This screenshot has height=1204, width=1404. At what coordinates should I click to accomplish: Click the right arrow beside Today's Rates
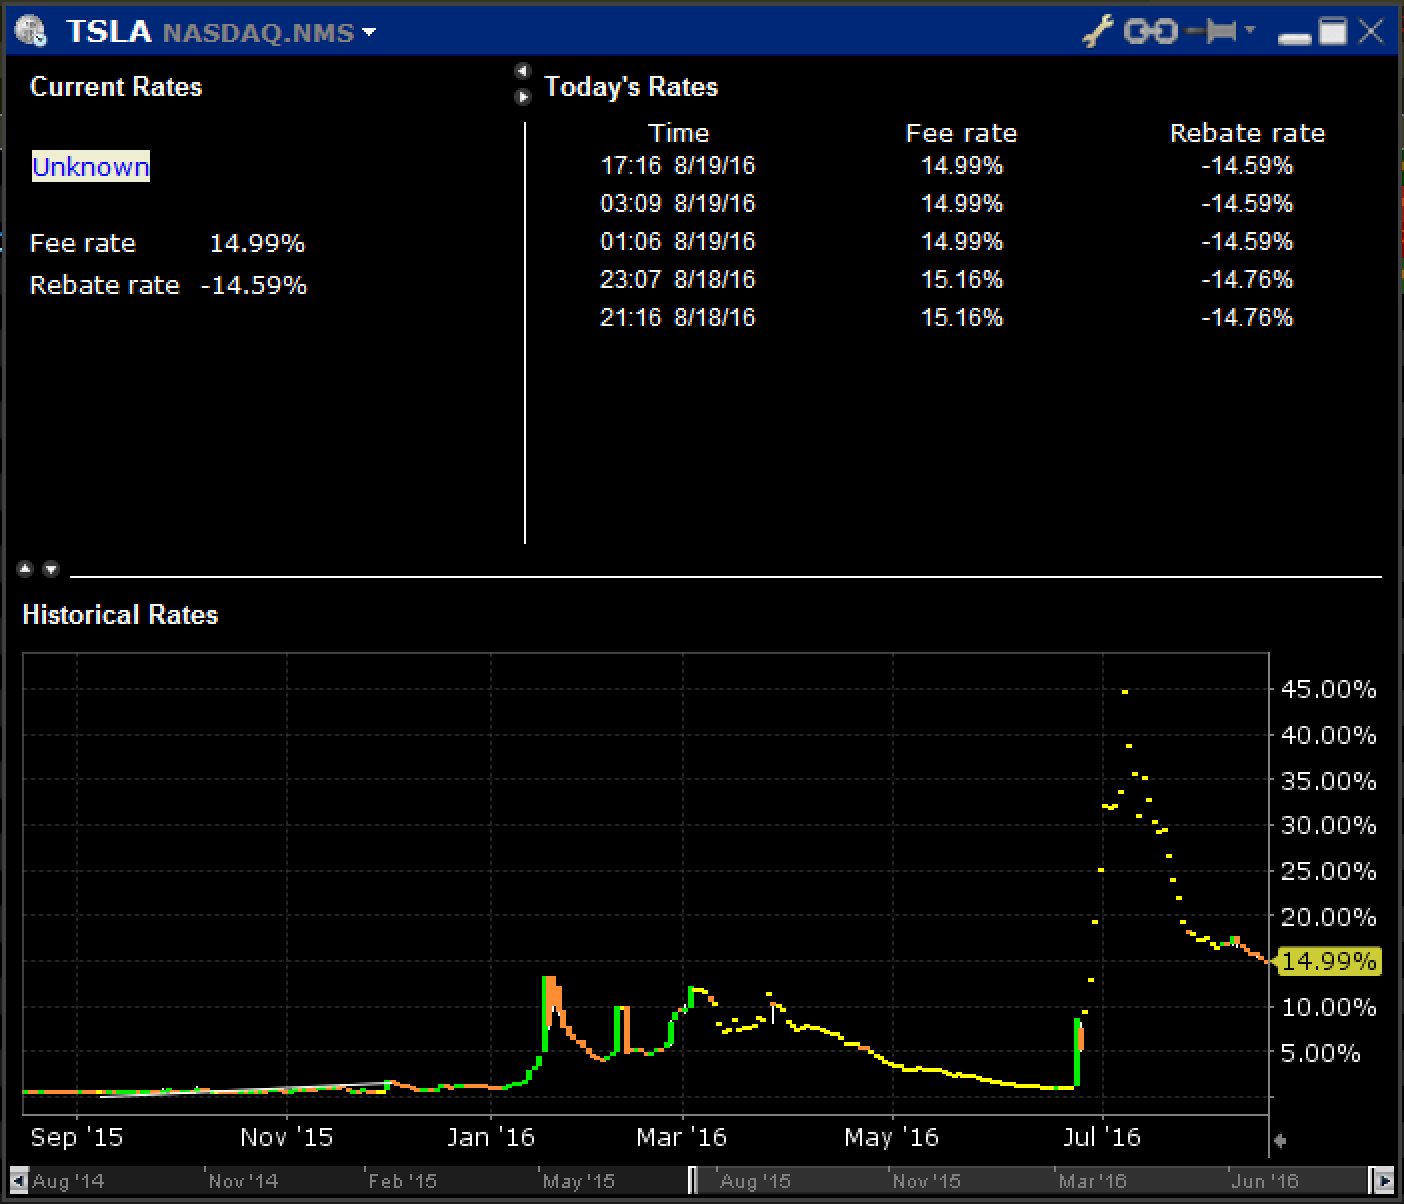pyautogui.click(x=522, y=97)
